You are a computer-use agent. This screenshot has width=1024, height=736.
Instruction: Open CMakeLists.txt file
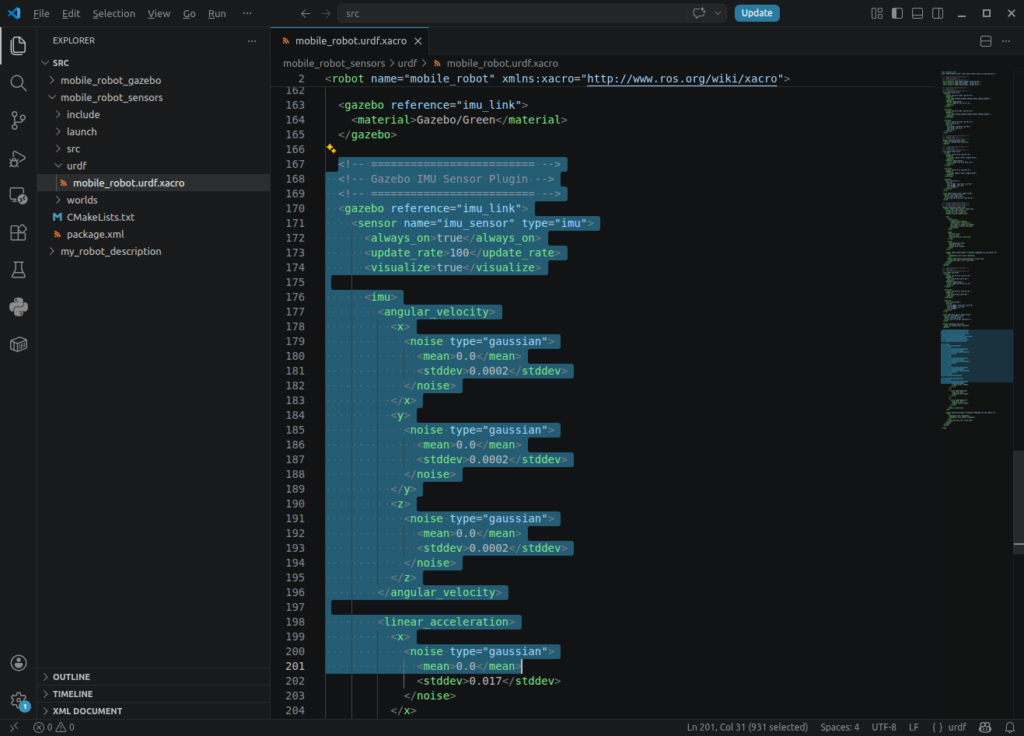click(154, 217)
